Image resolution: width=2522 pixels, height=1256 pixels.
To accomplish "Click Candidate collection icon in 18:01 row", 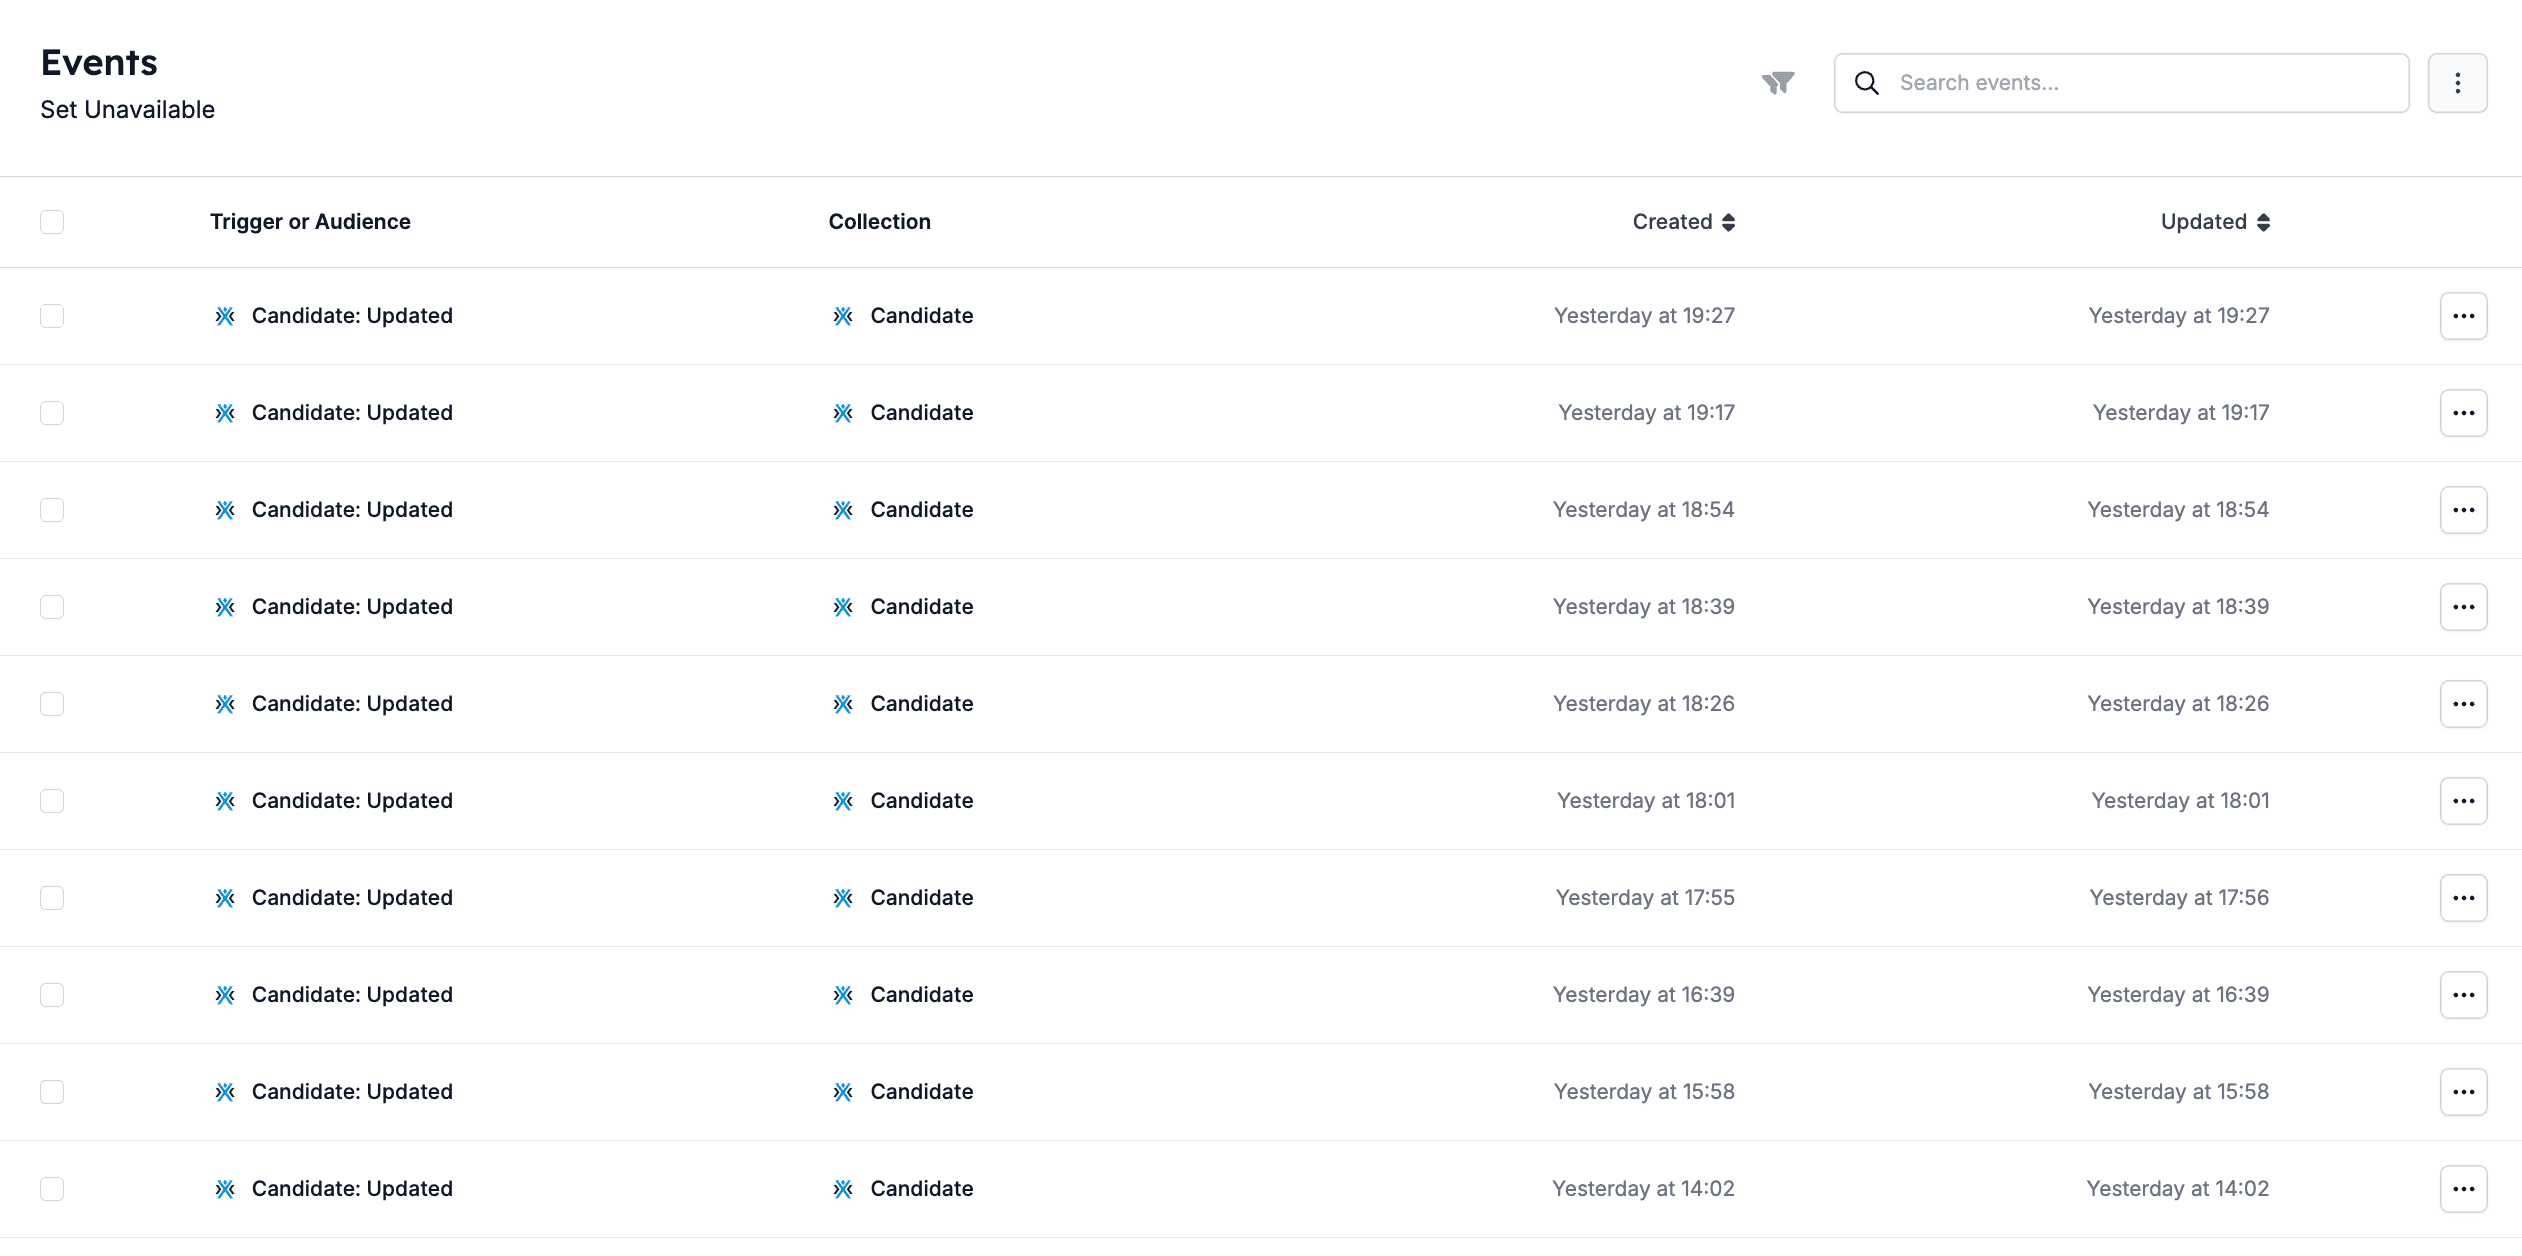I will pos(843,801).
